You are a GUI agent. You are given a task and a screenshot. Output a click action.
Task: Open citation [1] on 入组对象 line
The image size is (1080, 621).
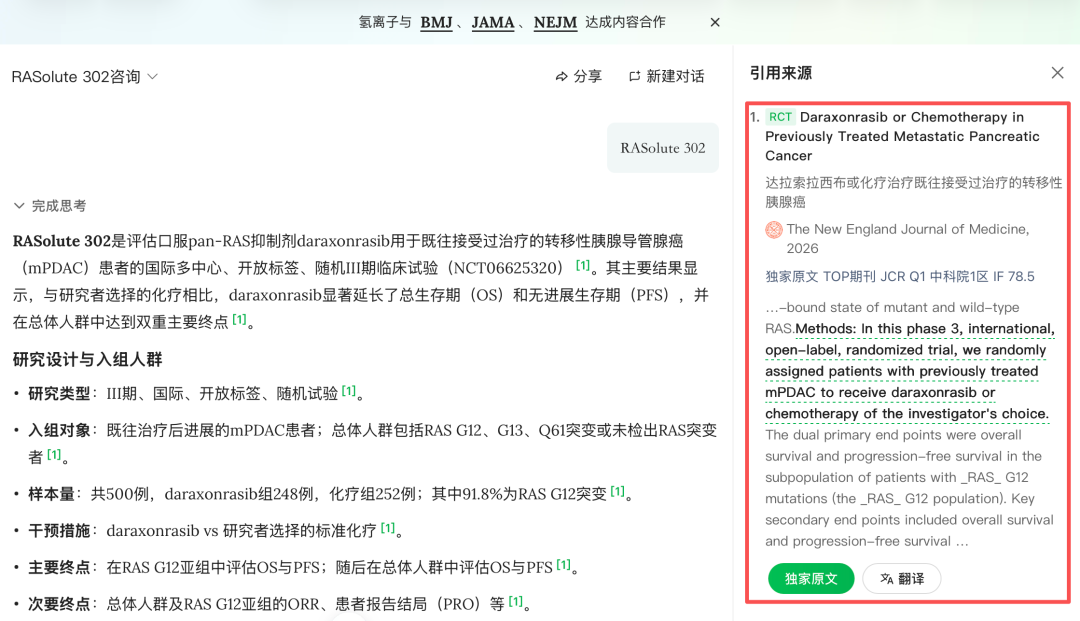click(54, 454)
